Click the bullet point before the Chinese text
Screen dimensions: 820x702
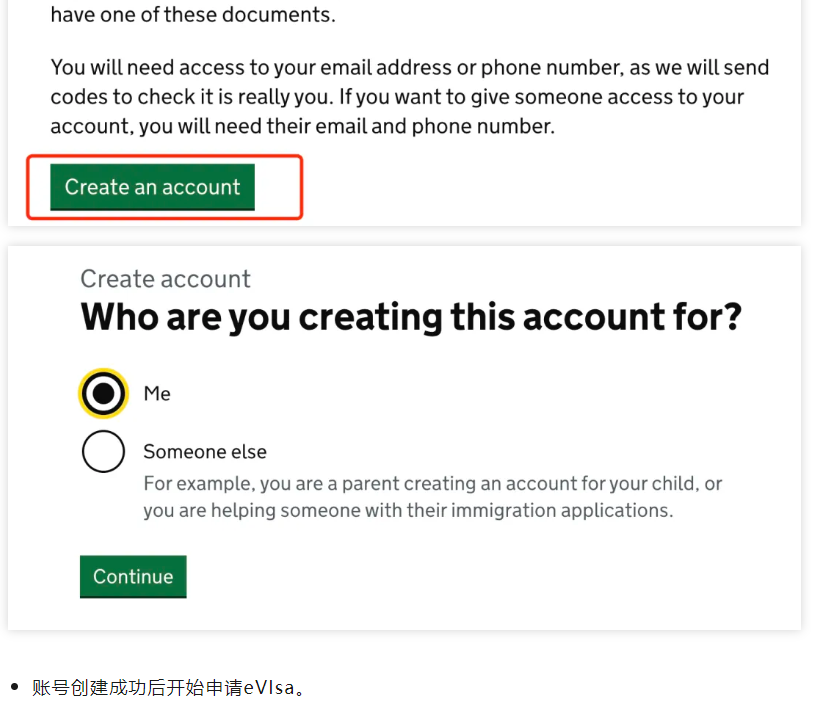tap(14, 687)
